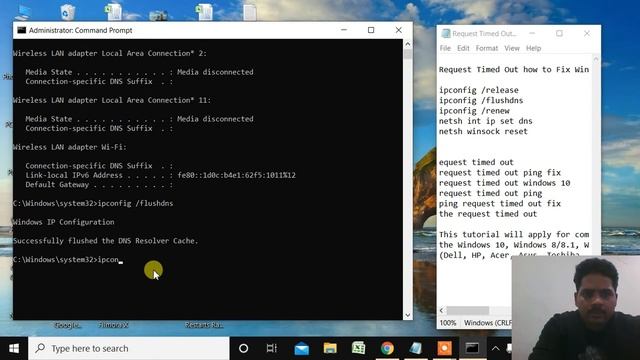Open the orange app on taskbar
This screenshot has height=360, width=640.
444,348
